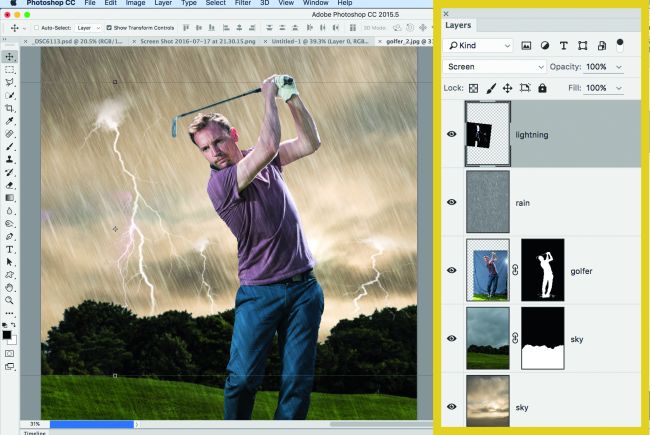
Task: Open the Kind filter dropdown
Action: click(x=478, y=46)
